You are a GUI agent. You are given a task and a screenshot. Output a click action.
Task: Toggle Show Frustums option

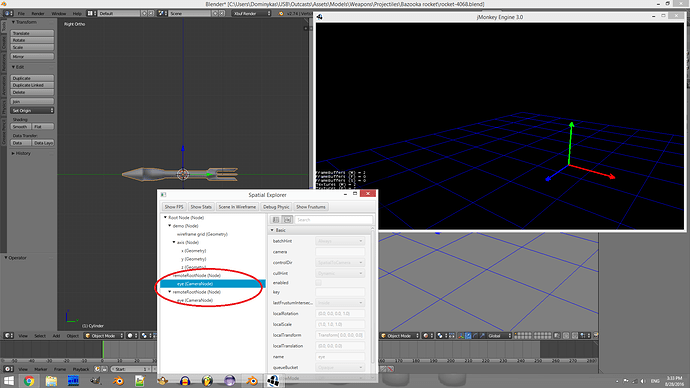tap(311, 207)
